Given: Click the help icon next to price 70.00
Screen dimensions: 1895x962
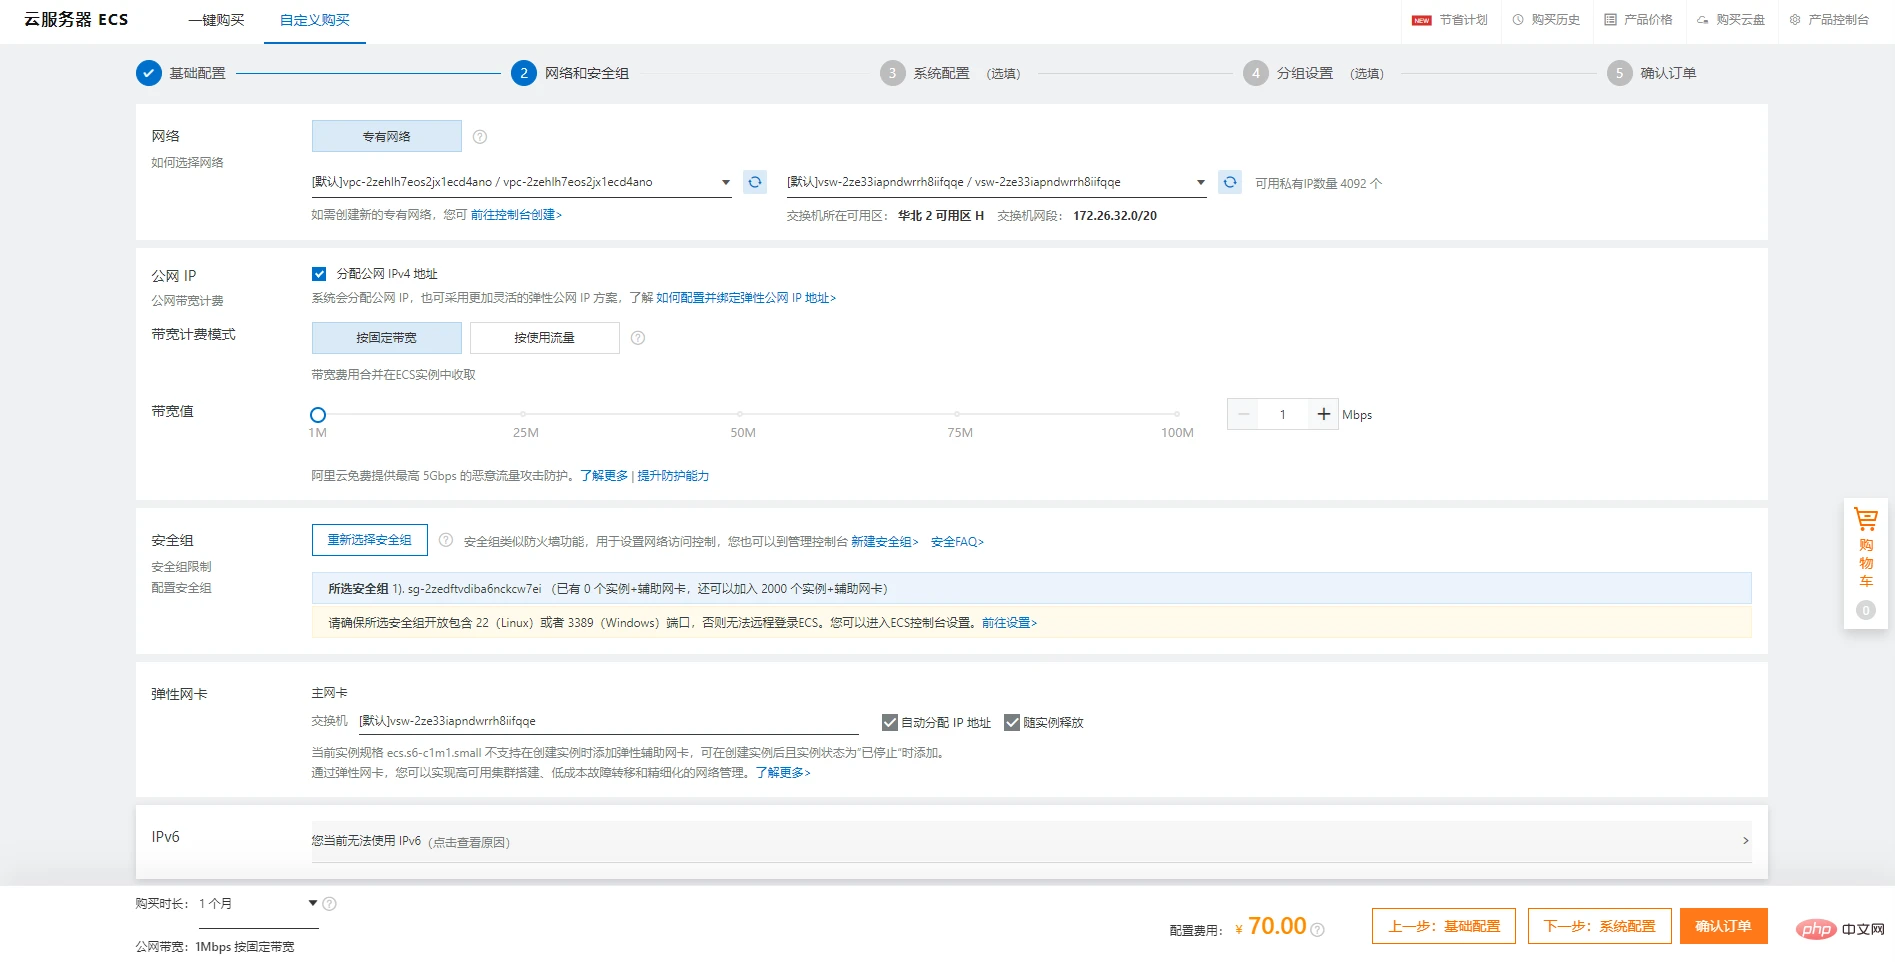Looking at the screenshot, I should 1318,930.
